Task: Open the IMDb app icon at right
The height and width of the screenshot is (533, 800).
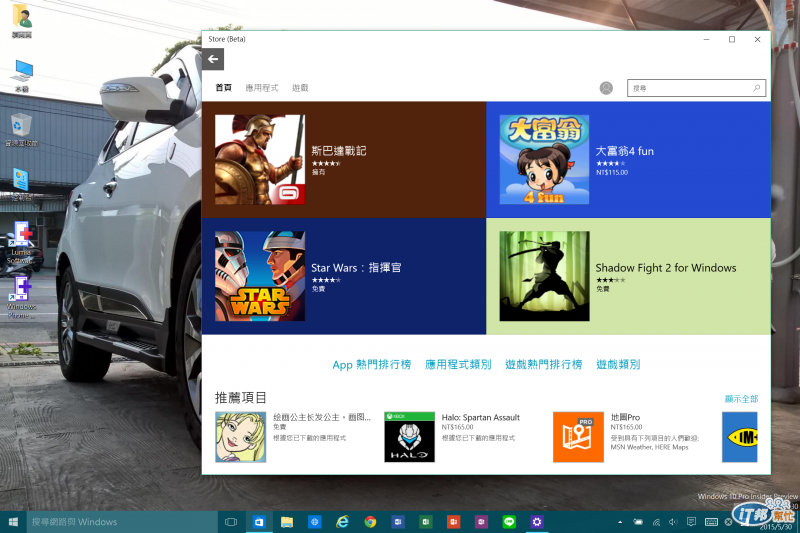Action: pyautogui.click(x=740, y=437)
